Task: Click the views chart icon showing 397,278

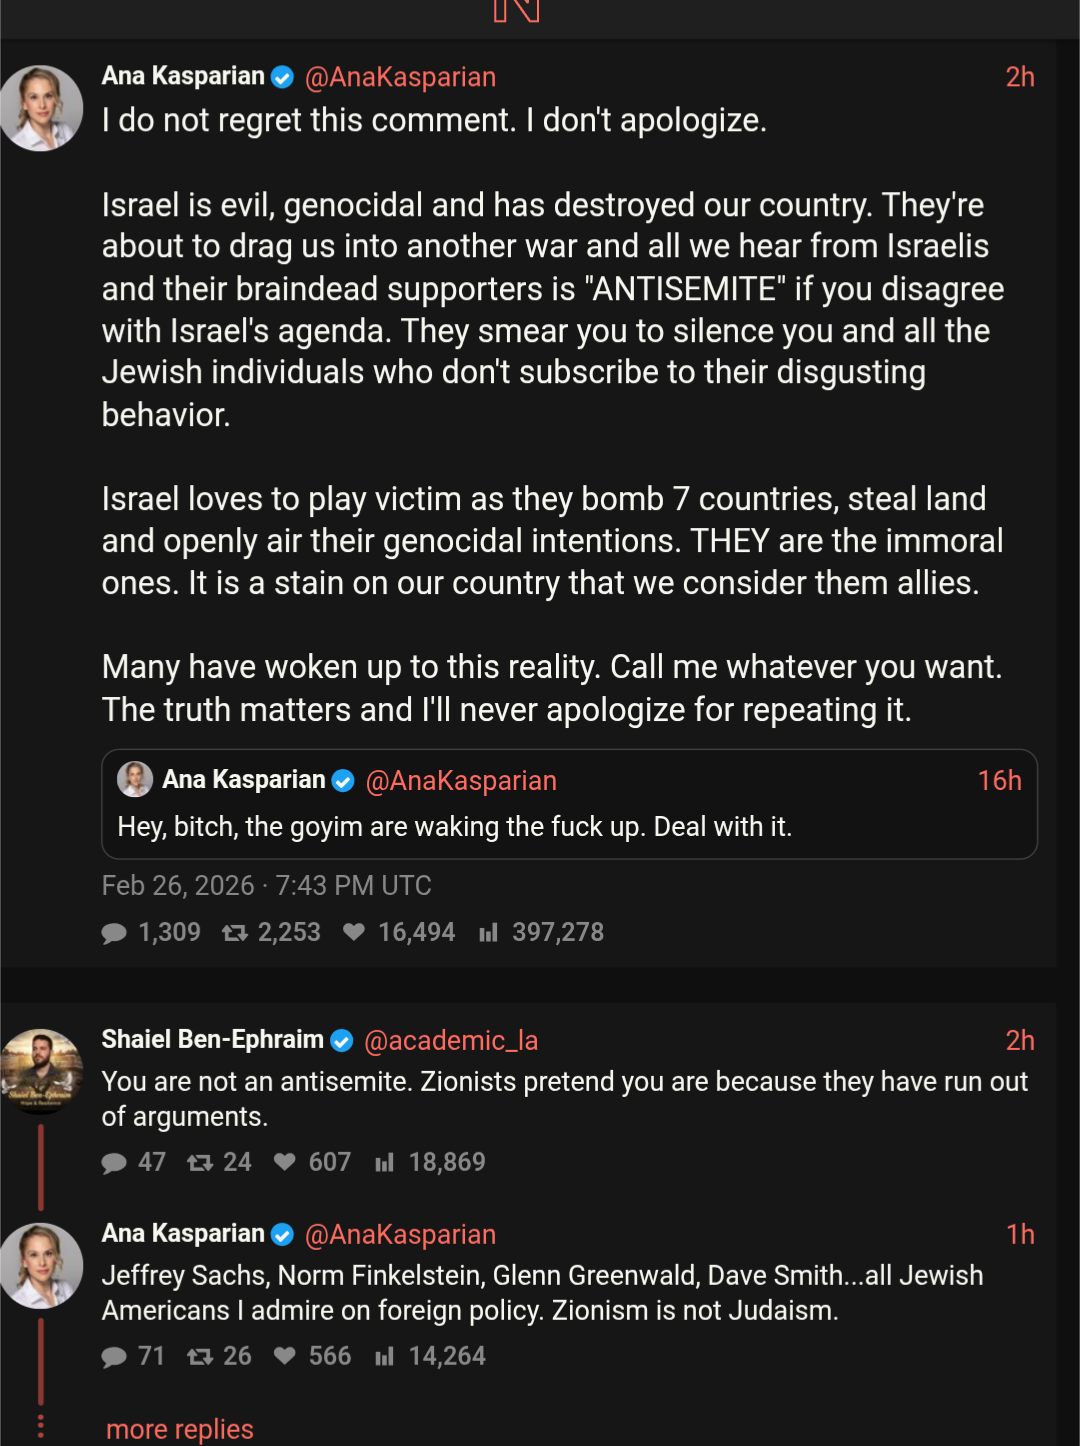Action: point(488,933)
